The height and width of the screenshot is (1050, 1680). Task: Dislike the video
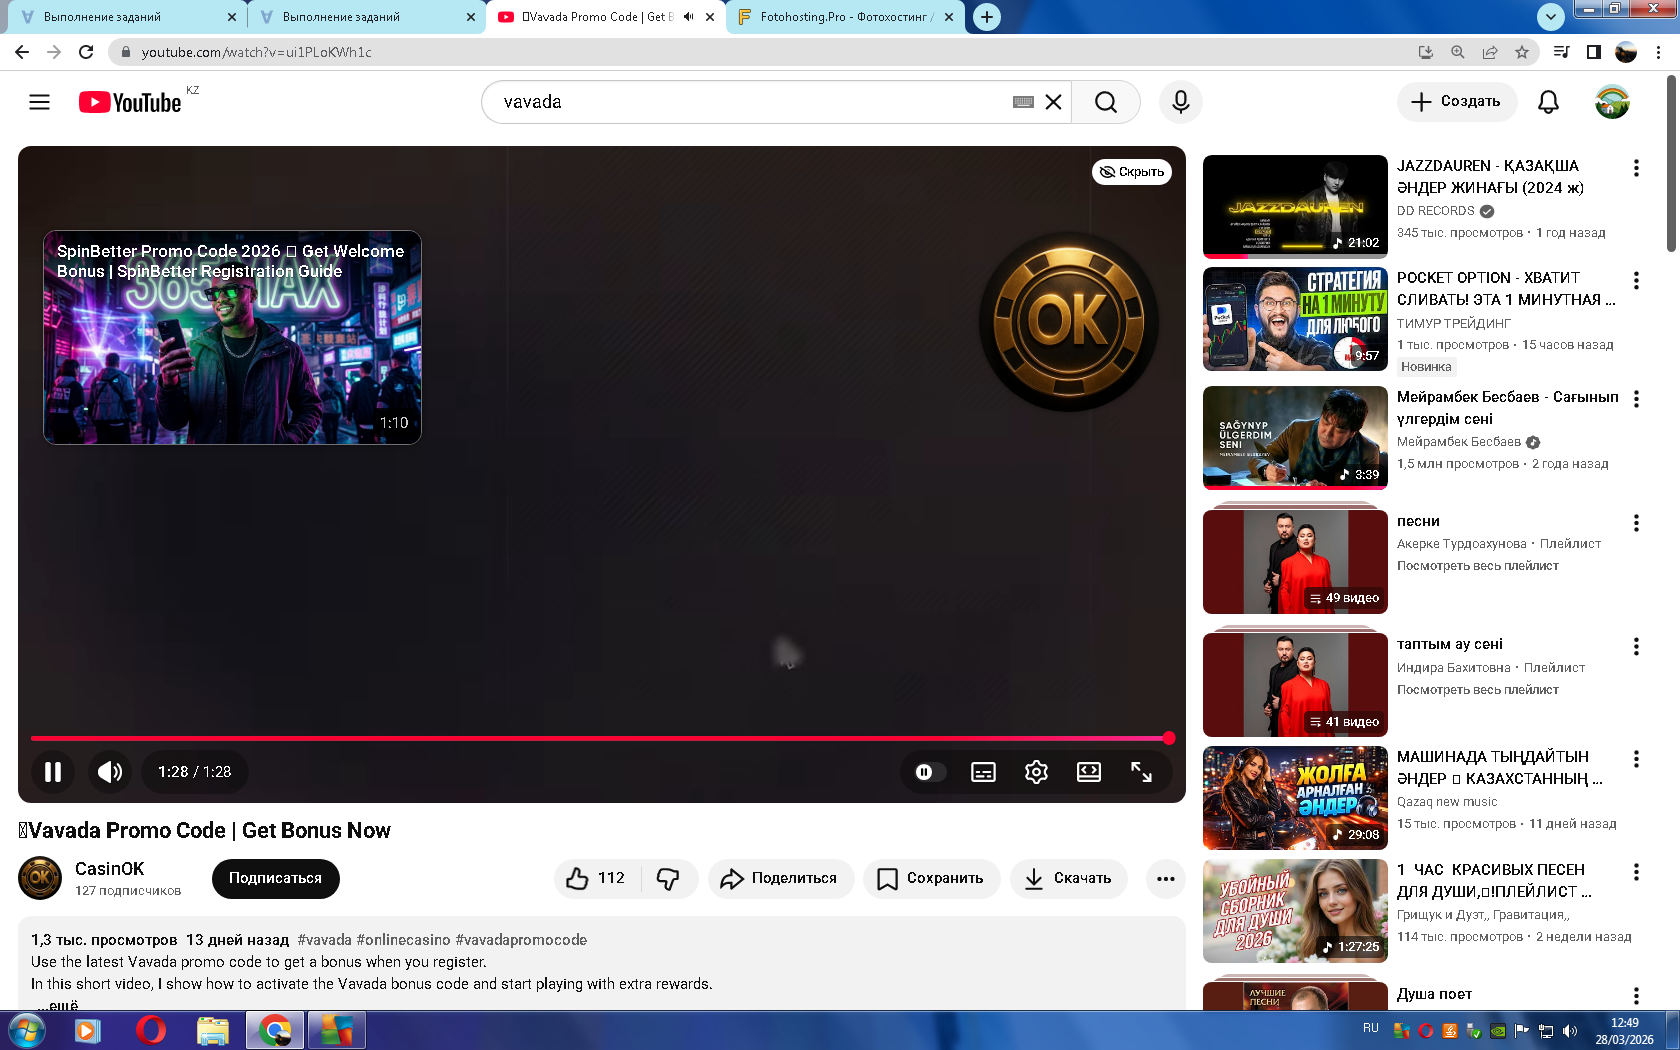click(x=668, y=879)
